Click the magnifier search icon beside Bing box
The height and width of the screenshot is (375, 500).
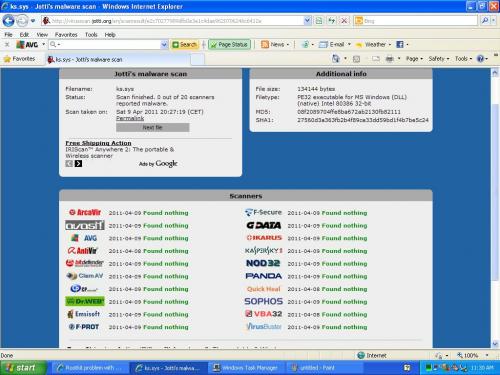click(x=485, y=21)
